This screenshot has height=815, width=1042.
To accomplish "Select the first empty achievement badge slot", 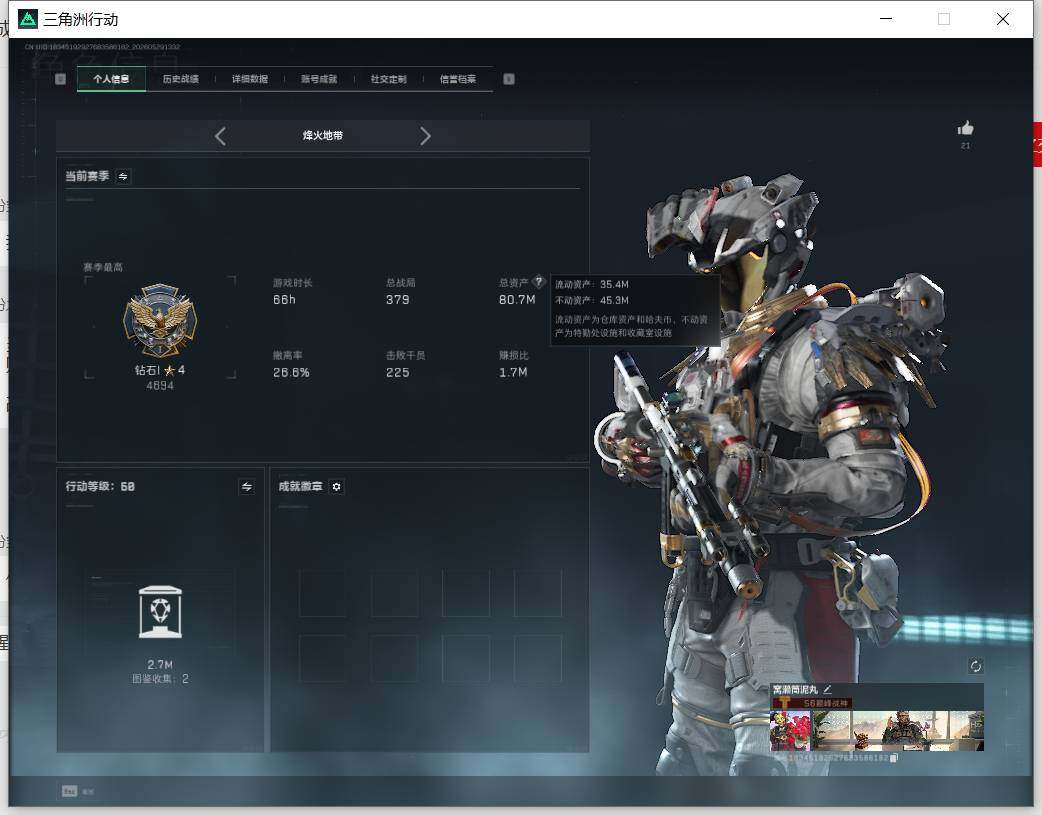I will [x=322, y=593].
